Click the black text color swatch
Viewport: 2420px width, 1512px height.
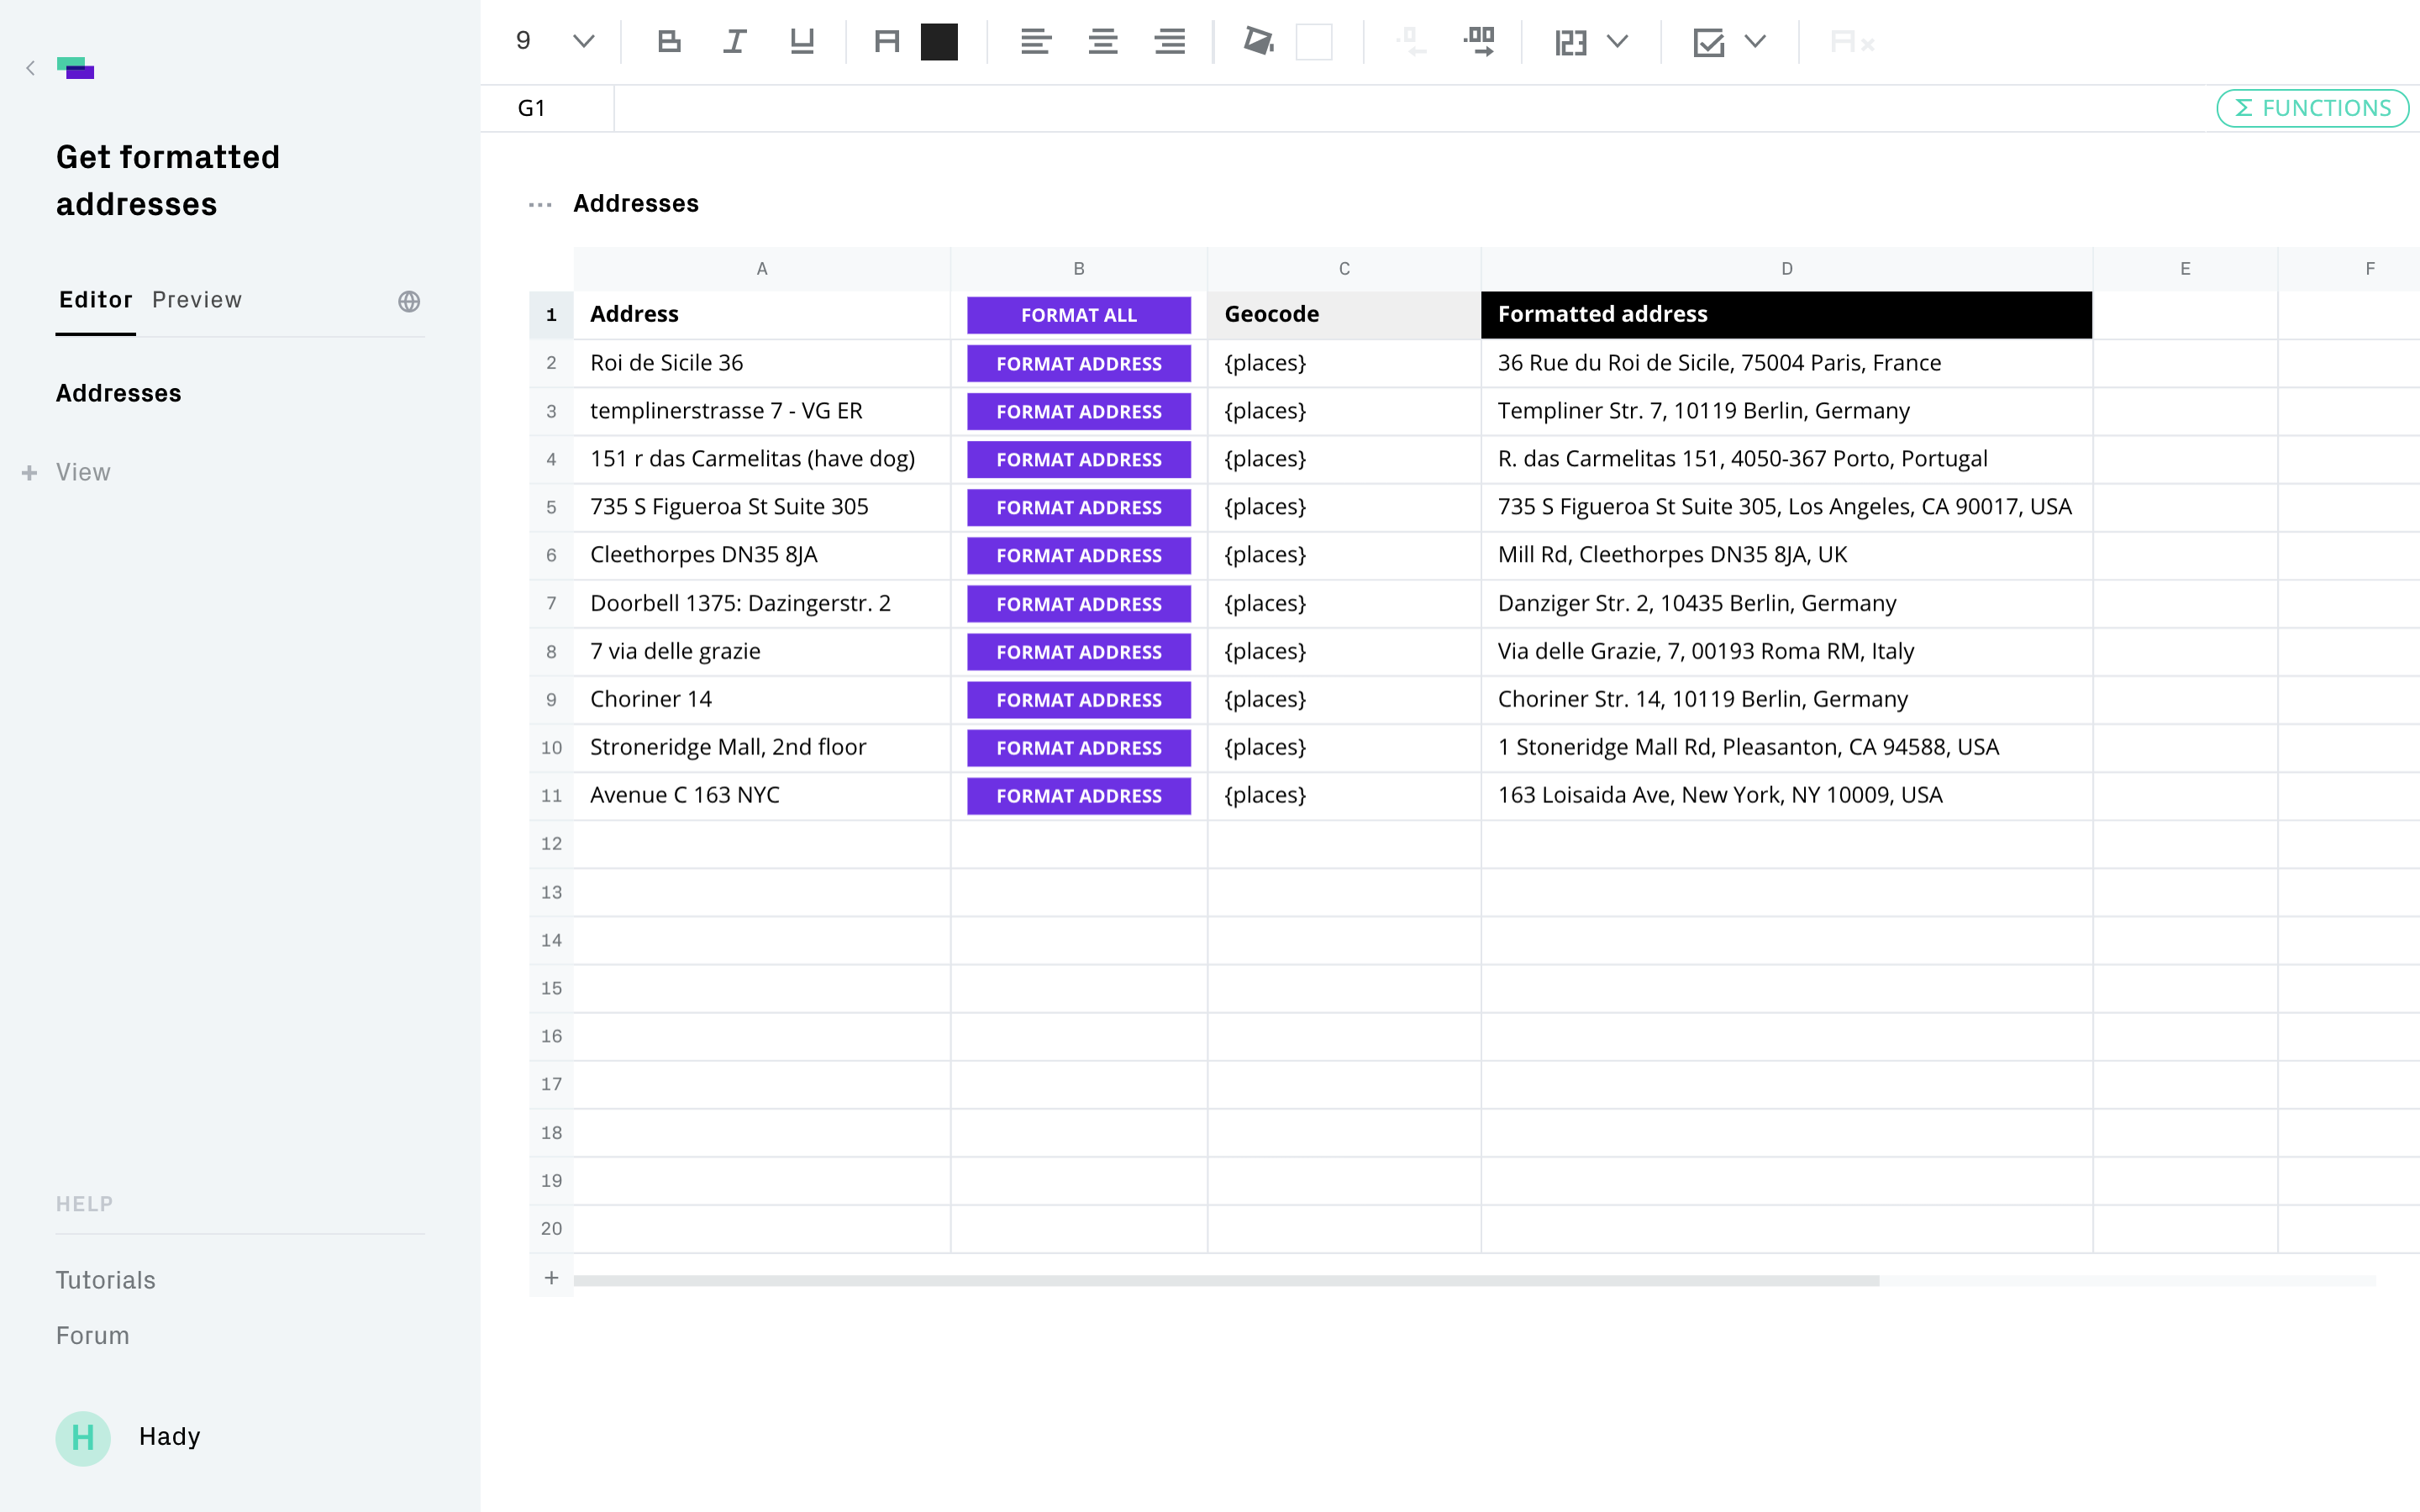point(939,42)
